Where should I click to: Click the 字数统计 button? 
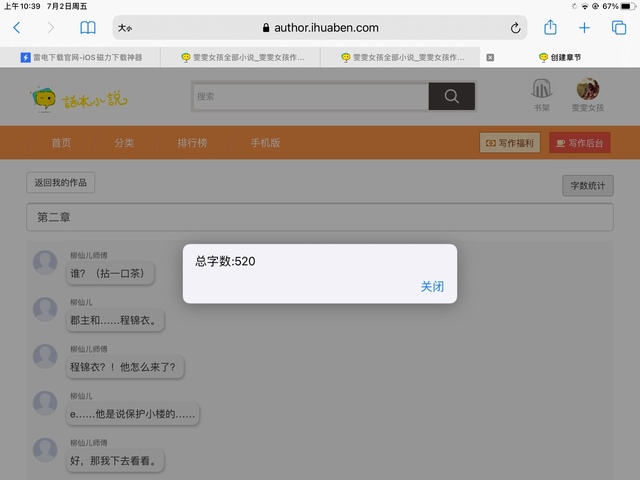588,185
